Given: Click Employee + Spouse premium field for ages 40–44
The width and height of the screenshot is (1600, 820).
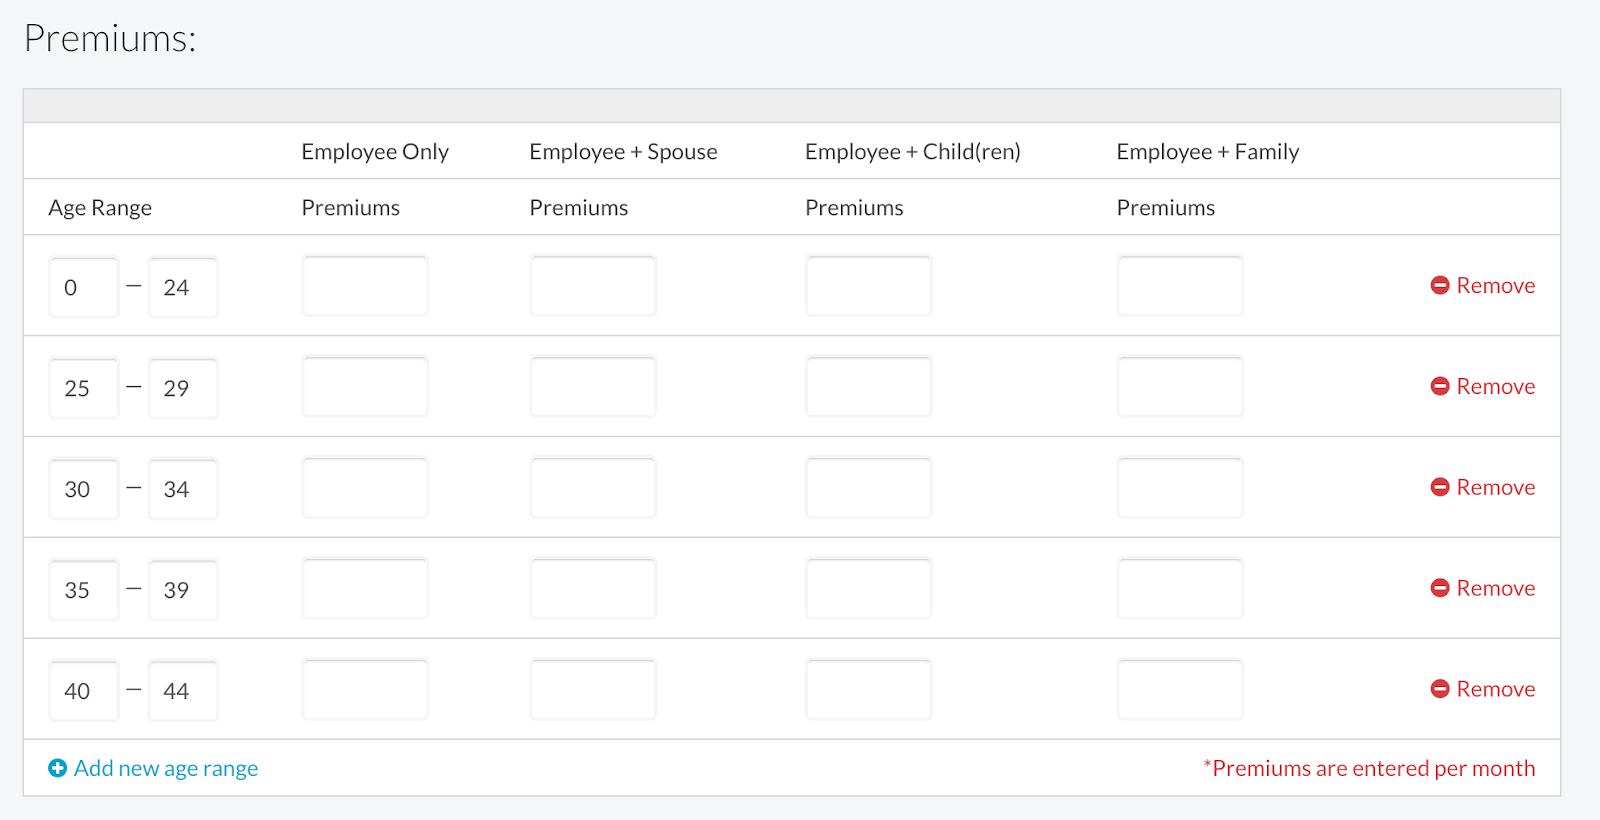Looking at the screenshot, I should click(593, 690).
